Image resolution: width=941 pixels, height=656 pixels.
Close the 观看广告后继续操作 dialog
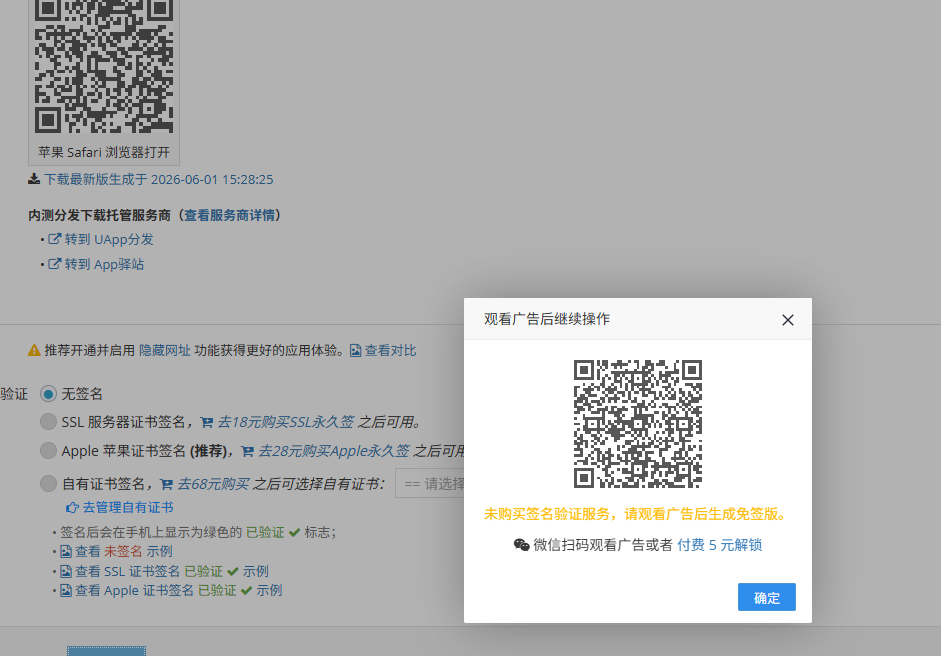[788, 320]
